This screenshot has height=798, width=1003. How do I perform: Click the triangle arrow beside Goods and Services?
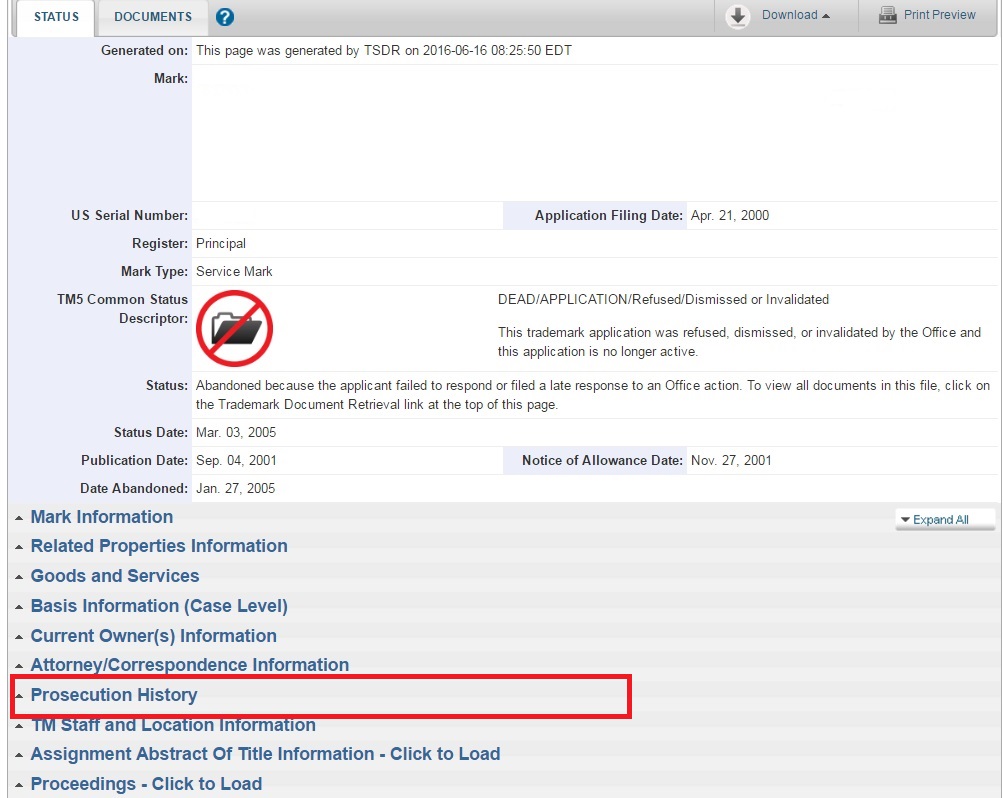19,577
